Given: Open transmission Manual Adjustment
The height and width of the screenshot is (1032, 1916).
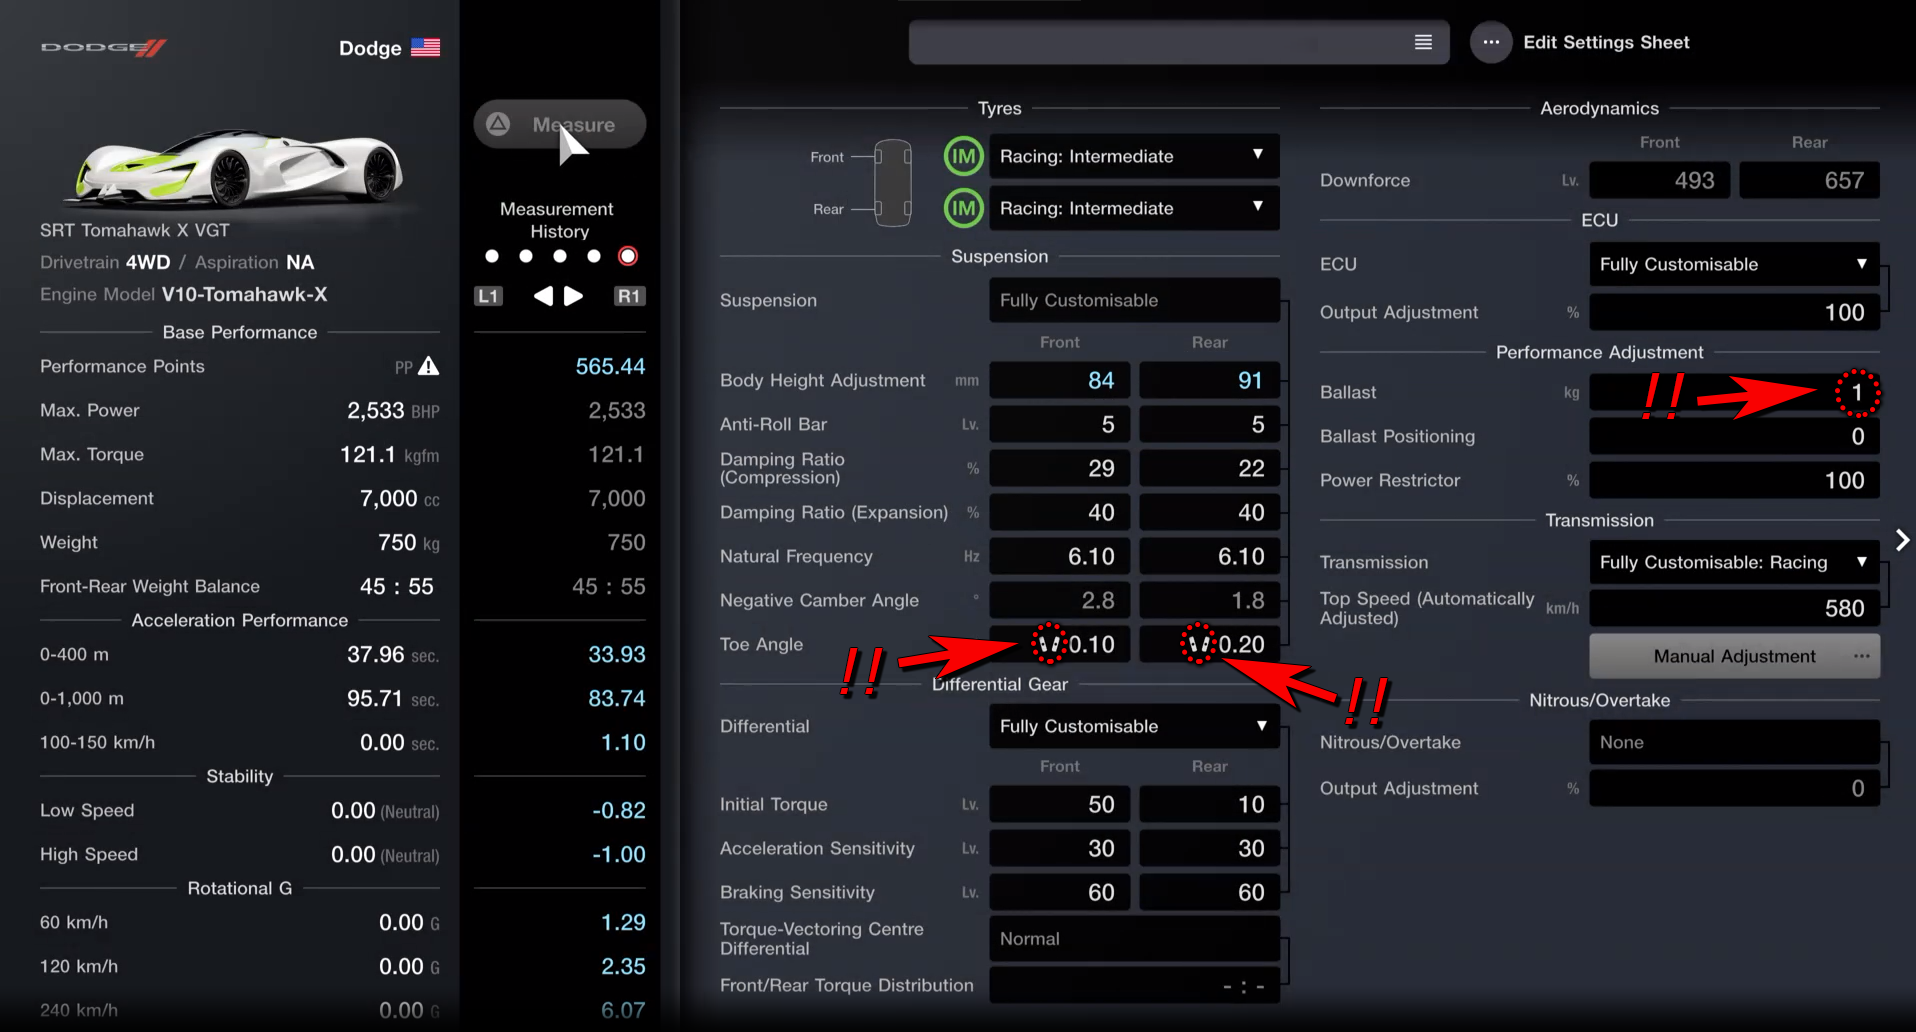Looking at the screenshot, I should coord(1733,656).
